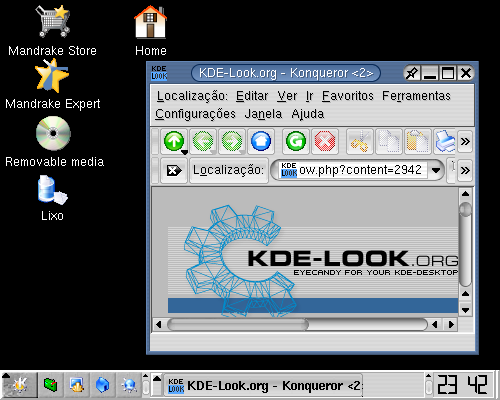Expand main toolbar overflow chevron

465,141
